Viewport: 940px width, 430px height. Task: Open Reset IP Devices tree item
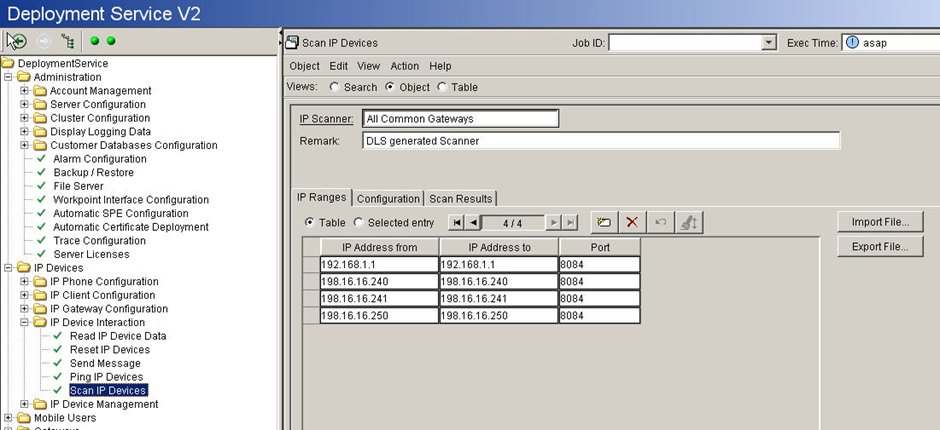click(x=110, y=350)
